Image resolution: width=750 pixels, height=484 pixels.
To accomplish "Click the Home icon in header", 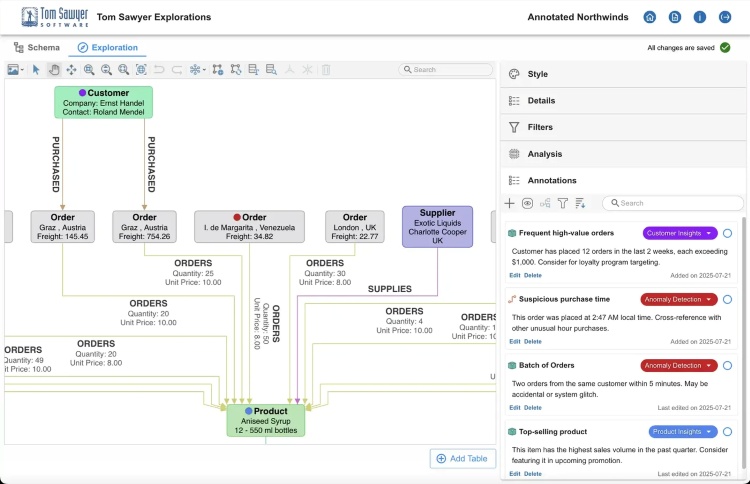I will [650, 17].
